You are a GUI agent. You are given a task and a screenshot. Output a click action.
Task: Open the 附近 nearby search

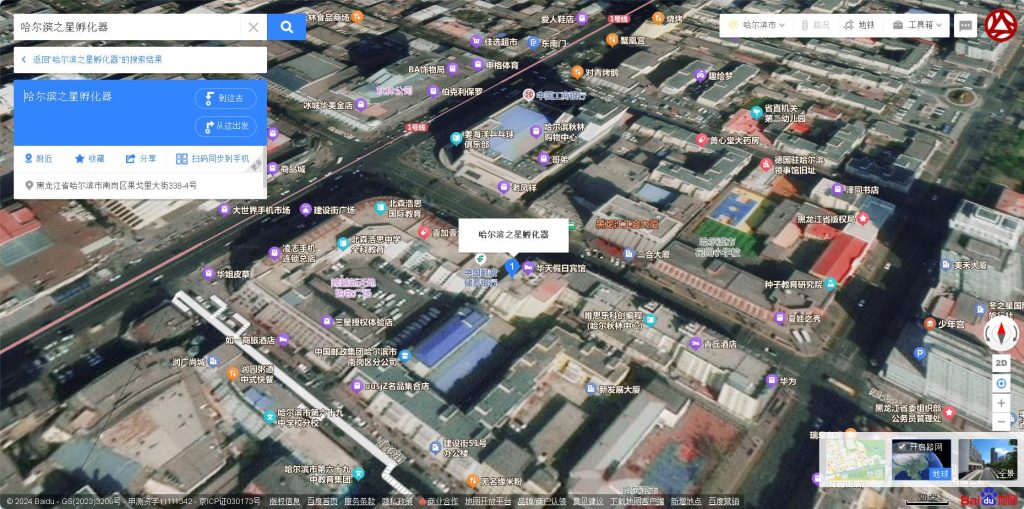coord(39,159)
